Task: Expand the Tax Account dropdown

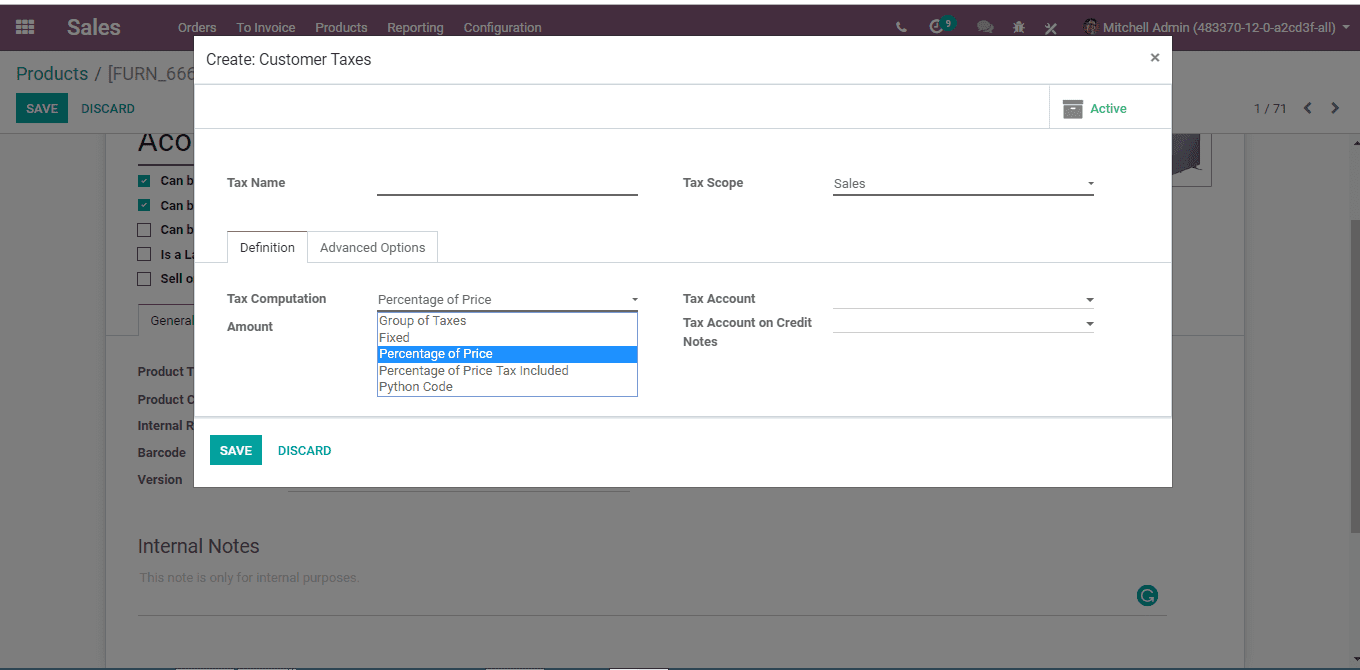Action: coord(963,299)
